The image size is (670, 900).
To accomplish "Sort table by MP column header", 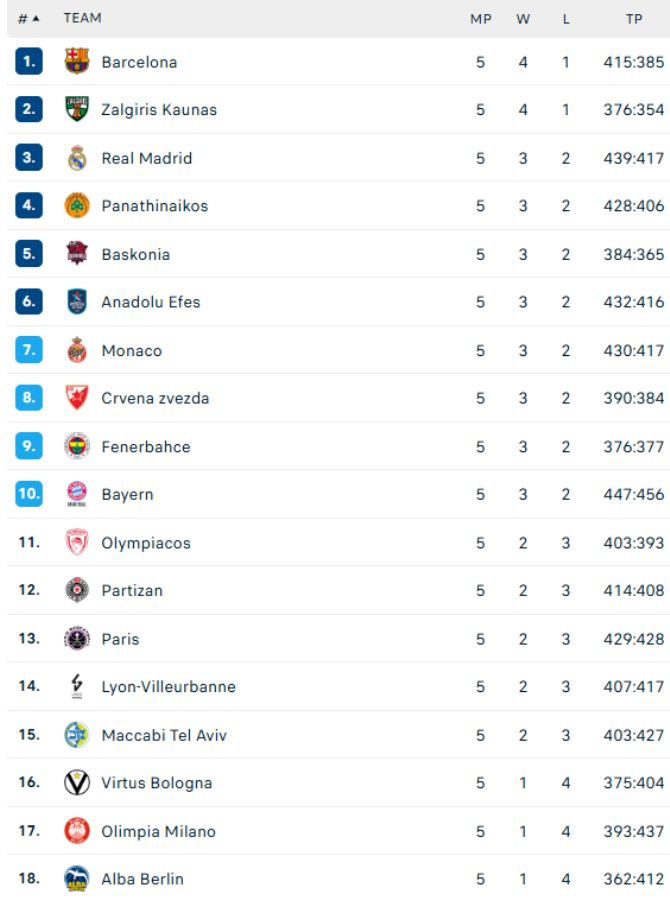I will (x=480, y=18).
